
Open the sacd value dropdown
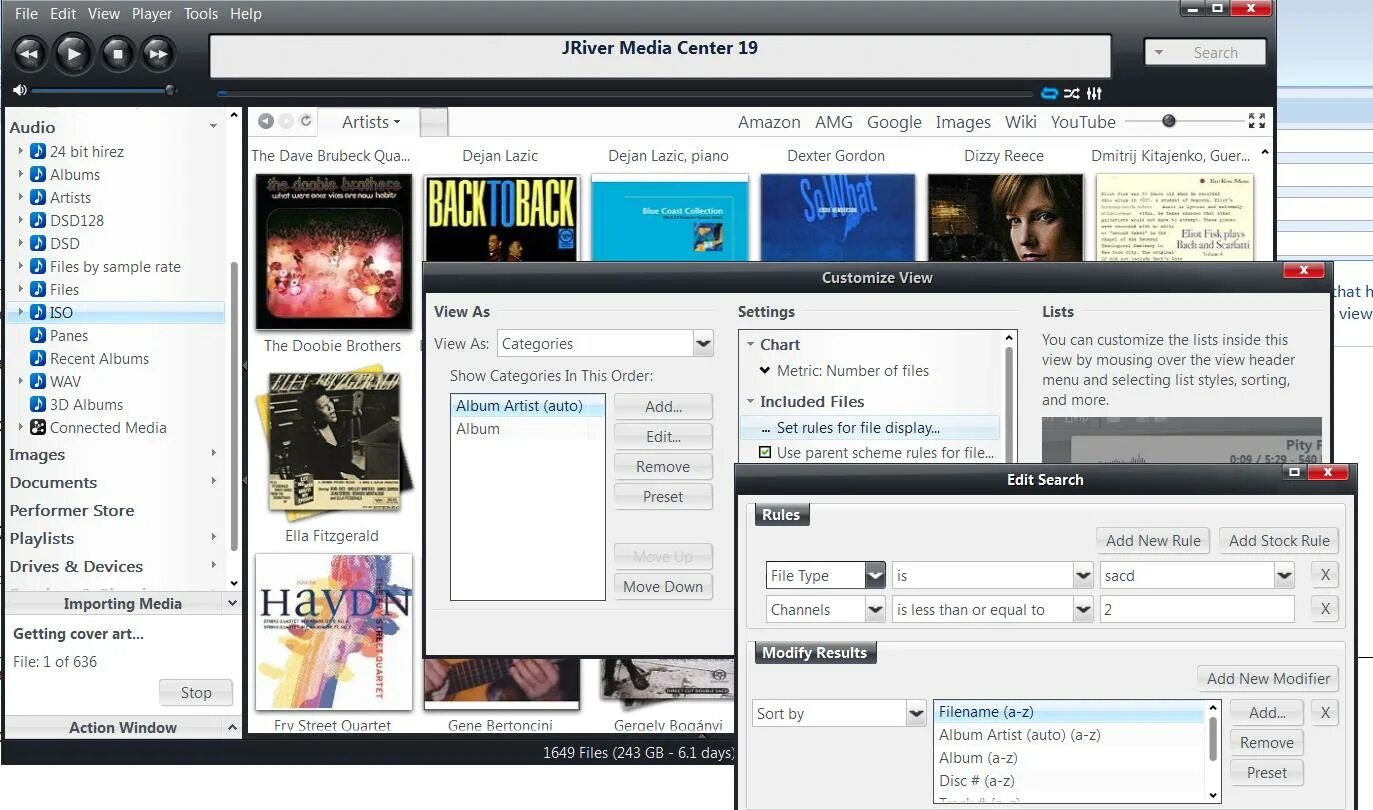(x=1284, y=575)
